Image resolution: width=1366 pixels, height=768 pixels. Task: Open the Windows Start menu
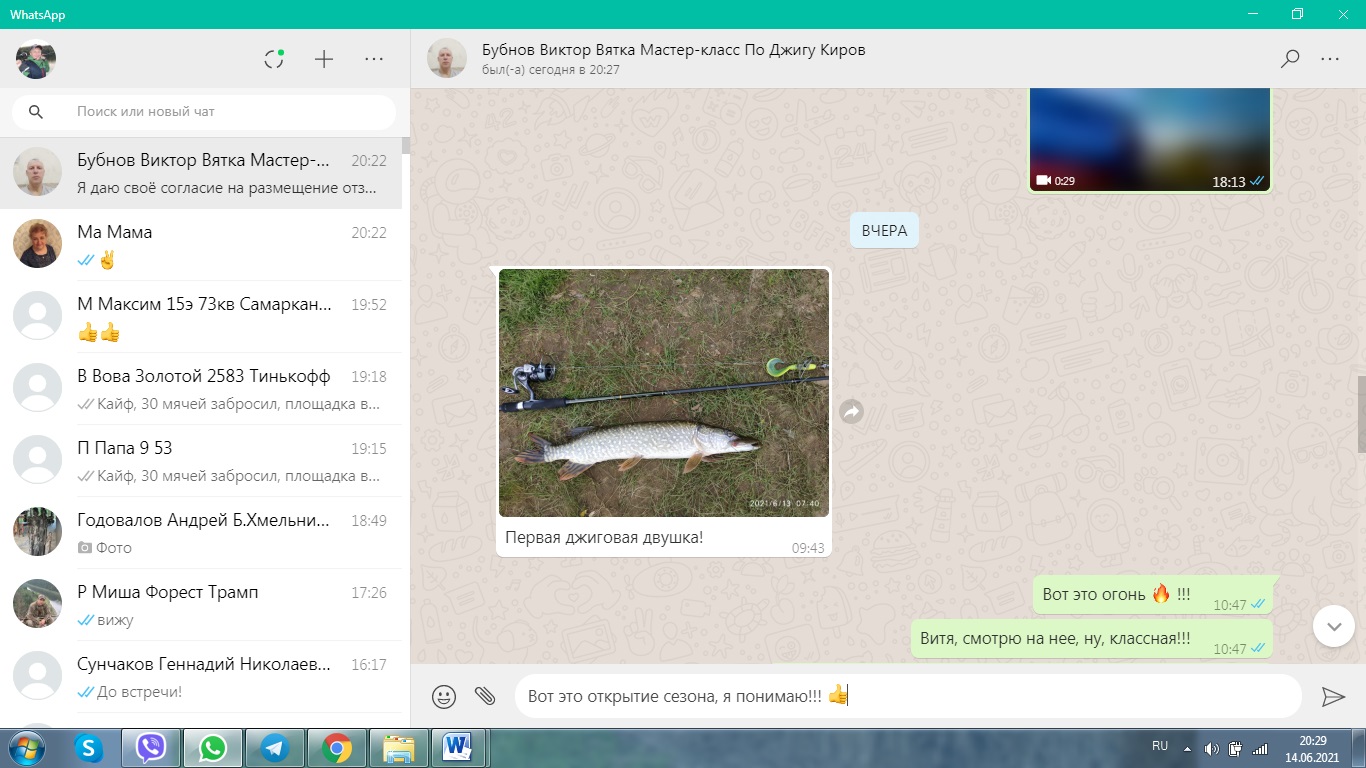pyautogui.click(x=27, y=748)
